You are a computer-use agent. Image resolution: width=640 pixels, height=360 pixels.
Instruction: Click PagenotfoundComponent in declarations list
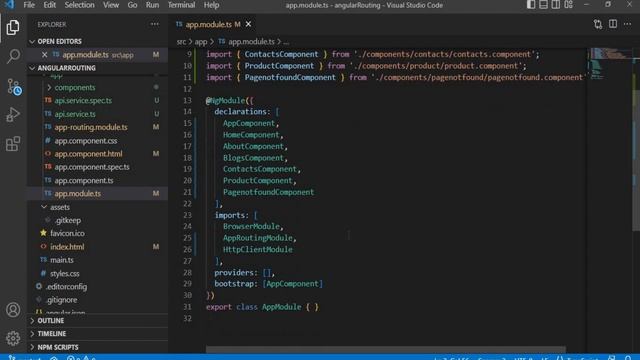(x=268, y=192)
